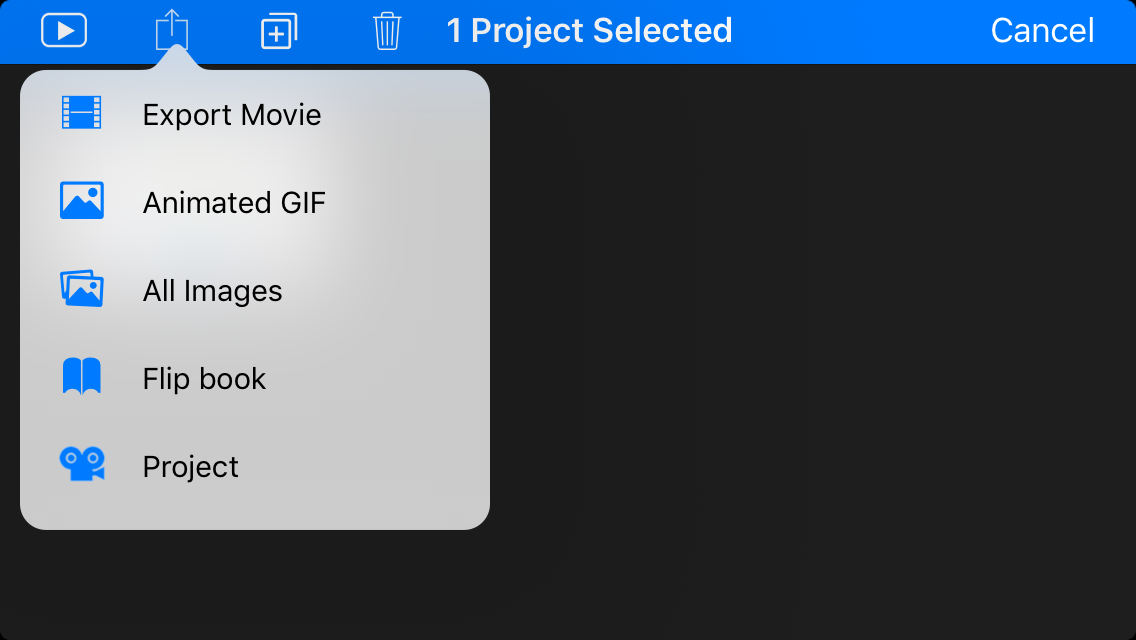Choose Animated GIF text option
The height and width of the screenshot is (640, 1136).
pos(234,203)
